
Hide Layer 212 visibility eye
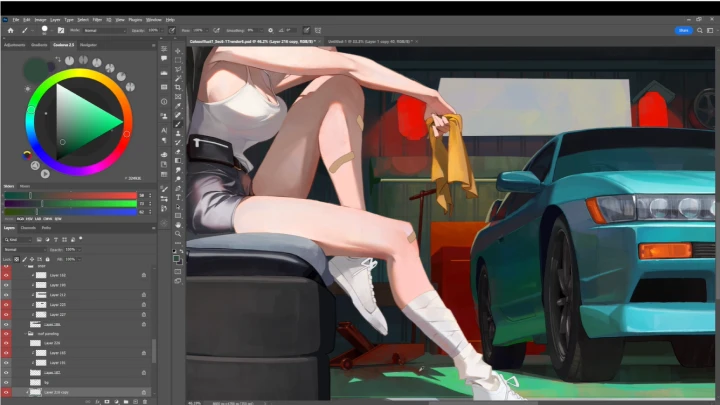pyautogui.click(x=6, y=295)
